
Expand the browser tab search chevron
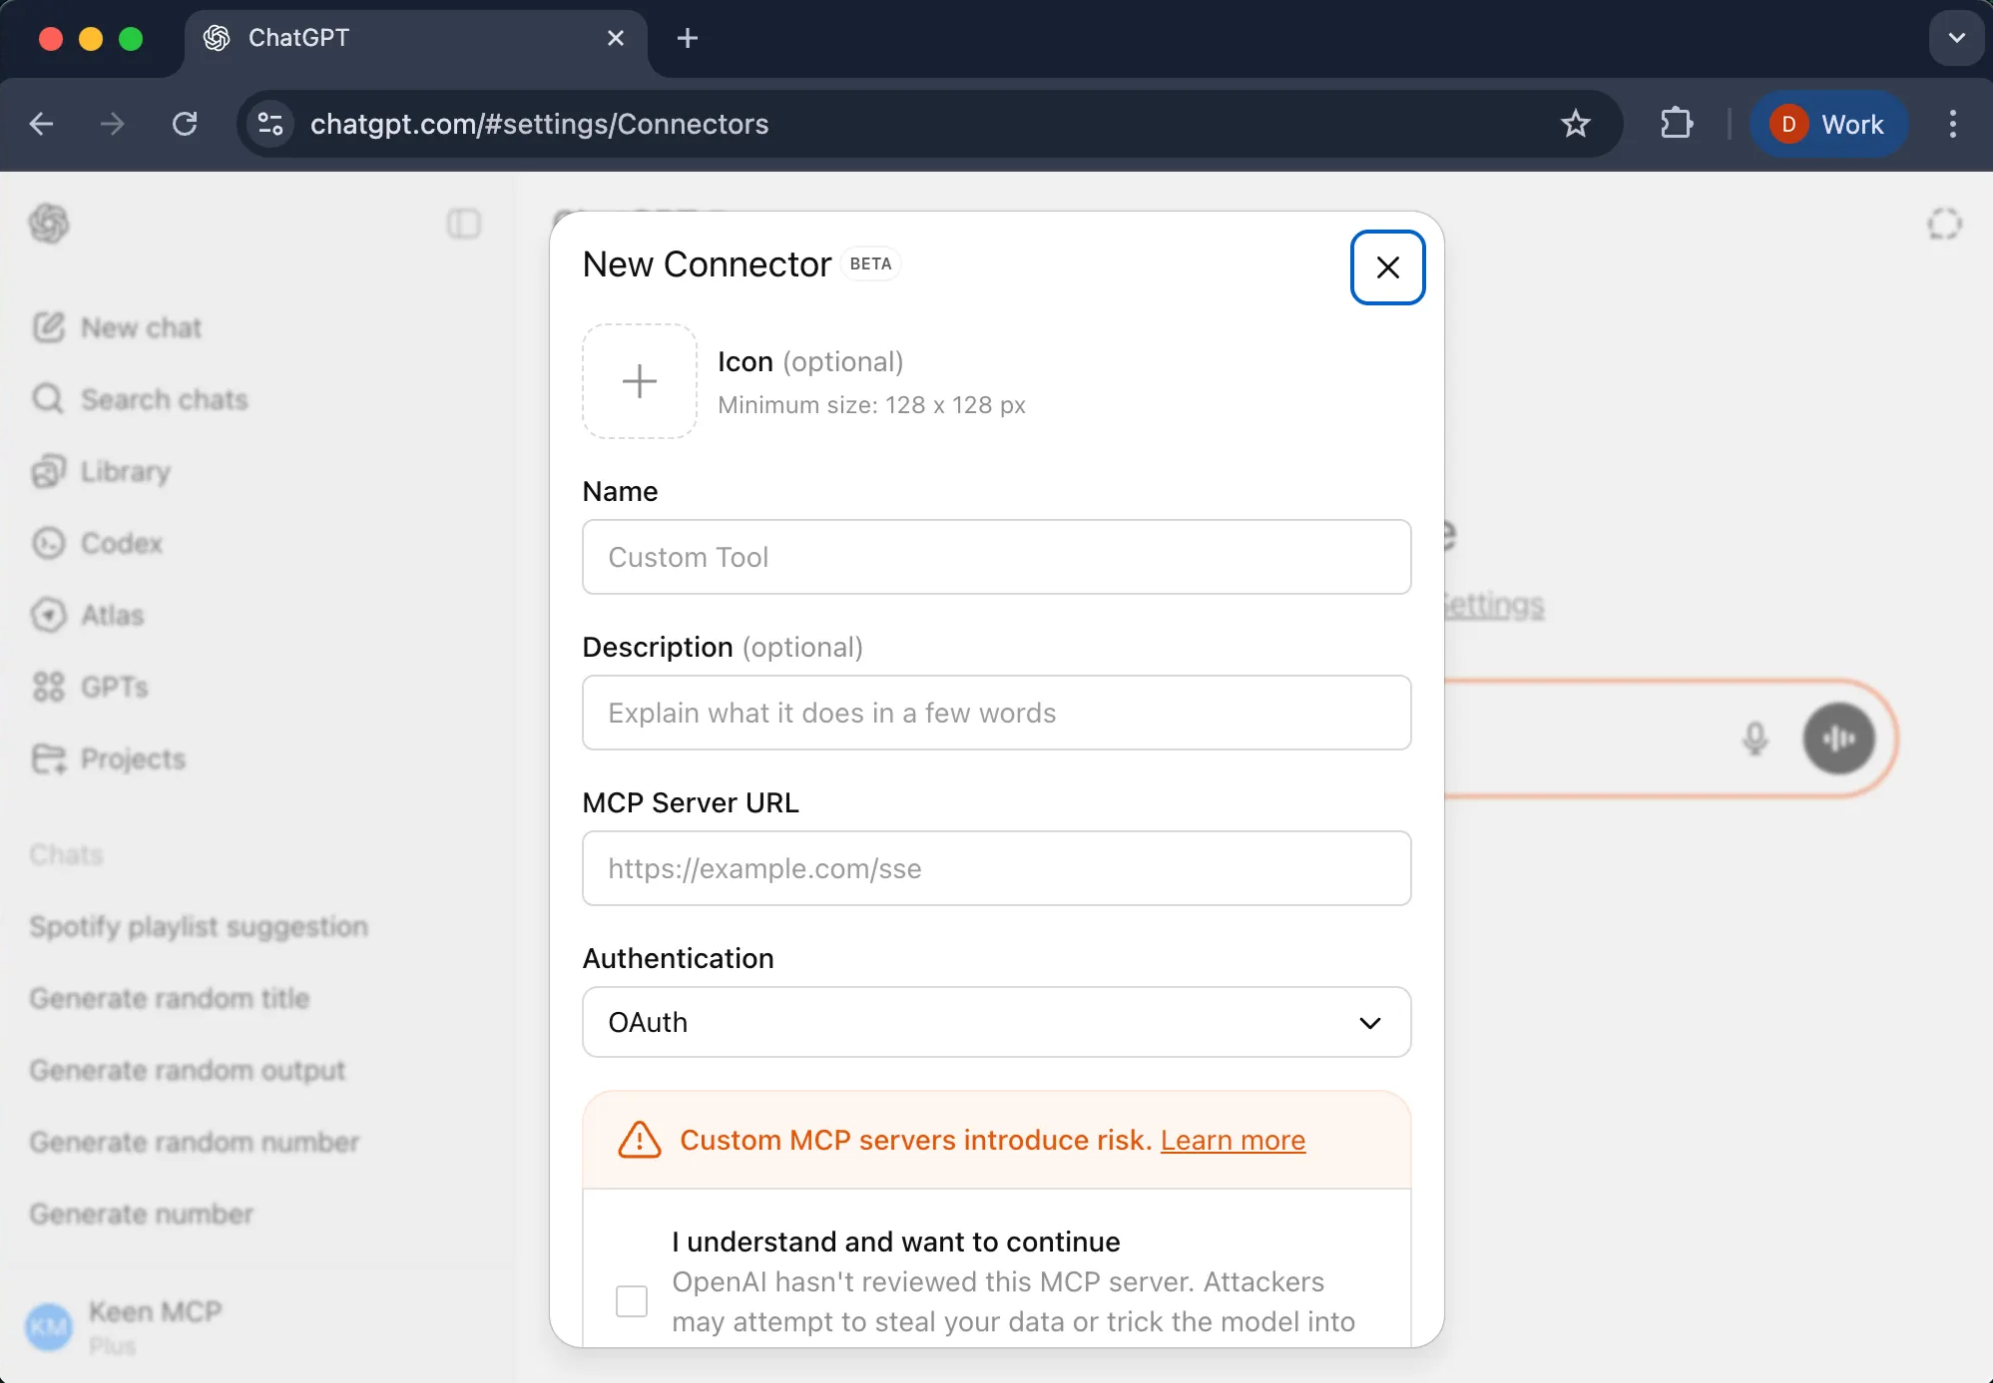(x=1956, y=38)
